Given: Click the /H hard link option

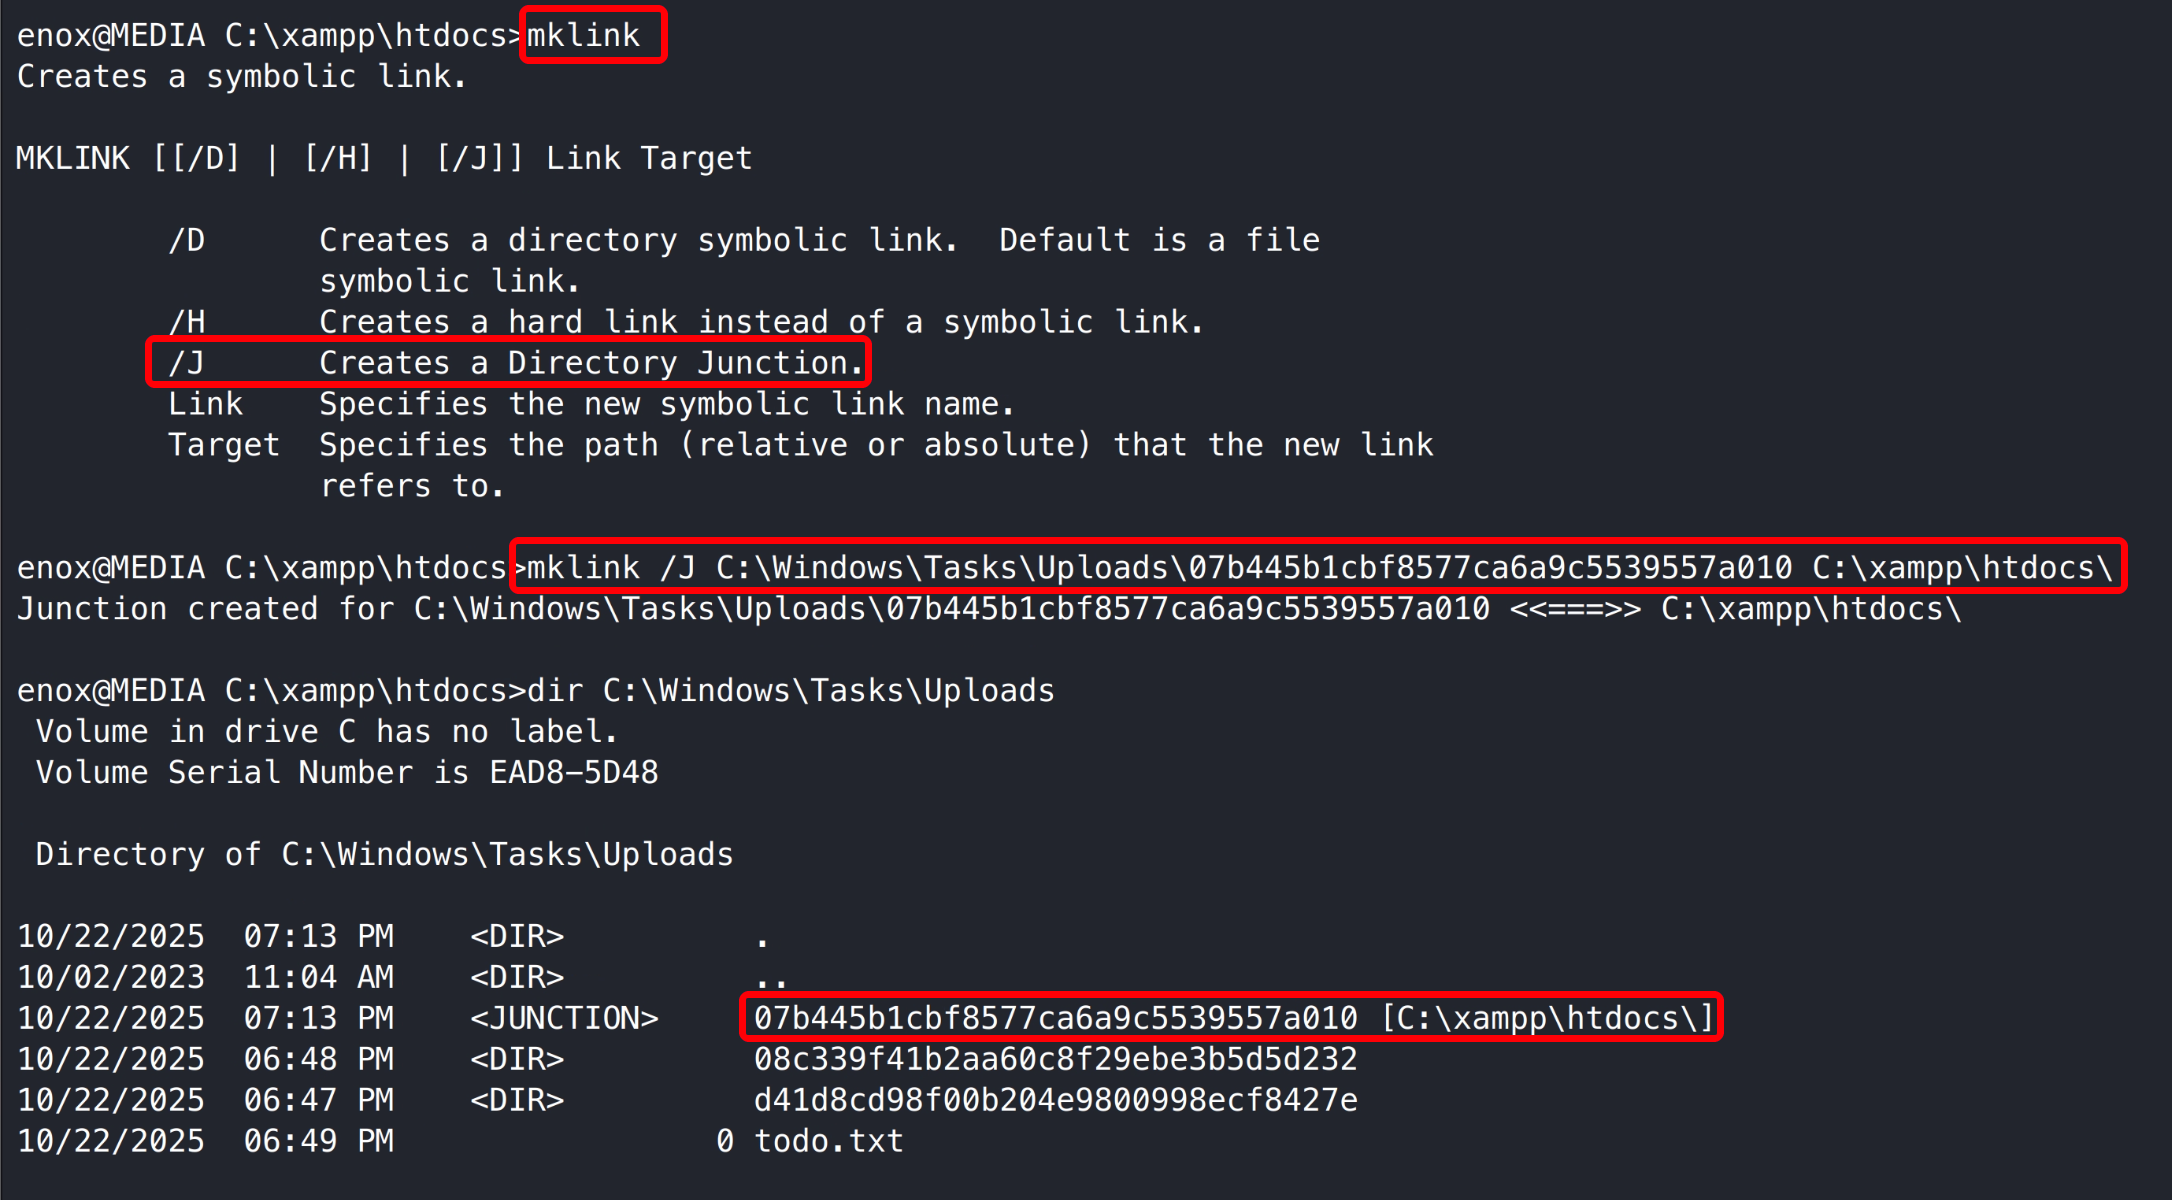Looking at the screenshot, I should (187, 322).
